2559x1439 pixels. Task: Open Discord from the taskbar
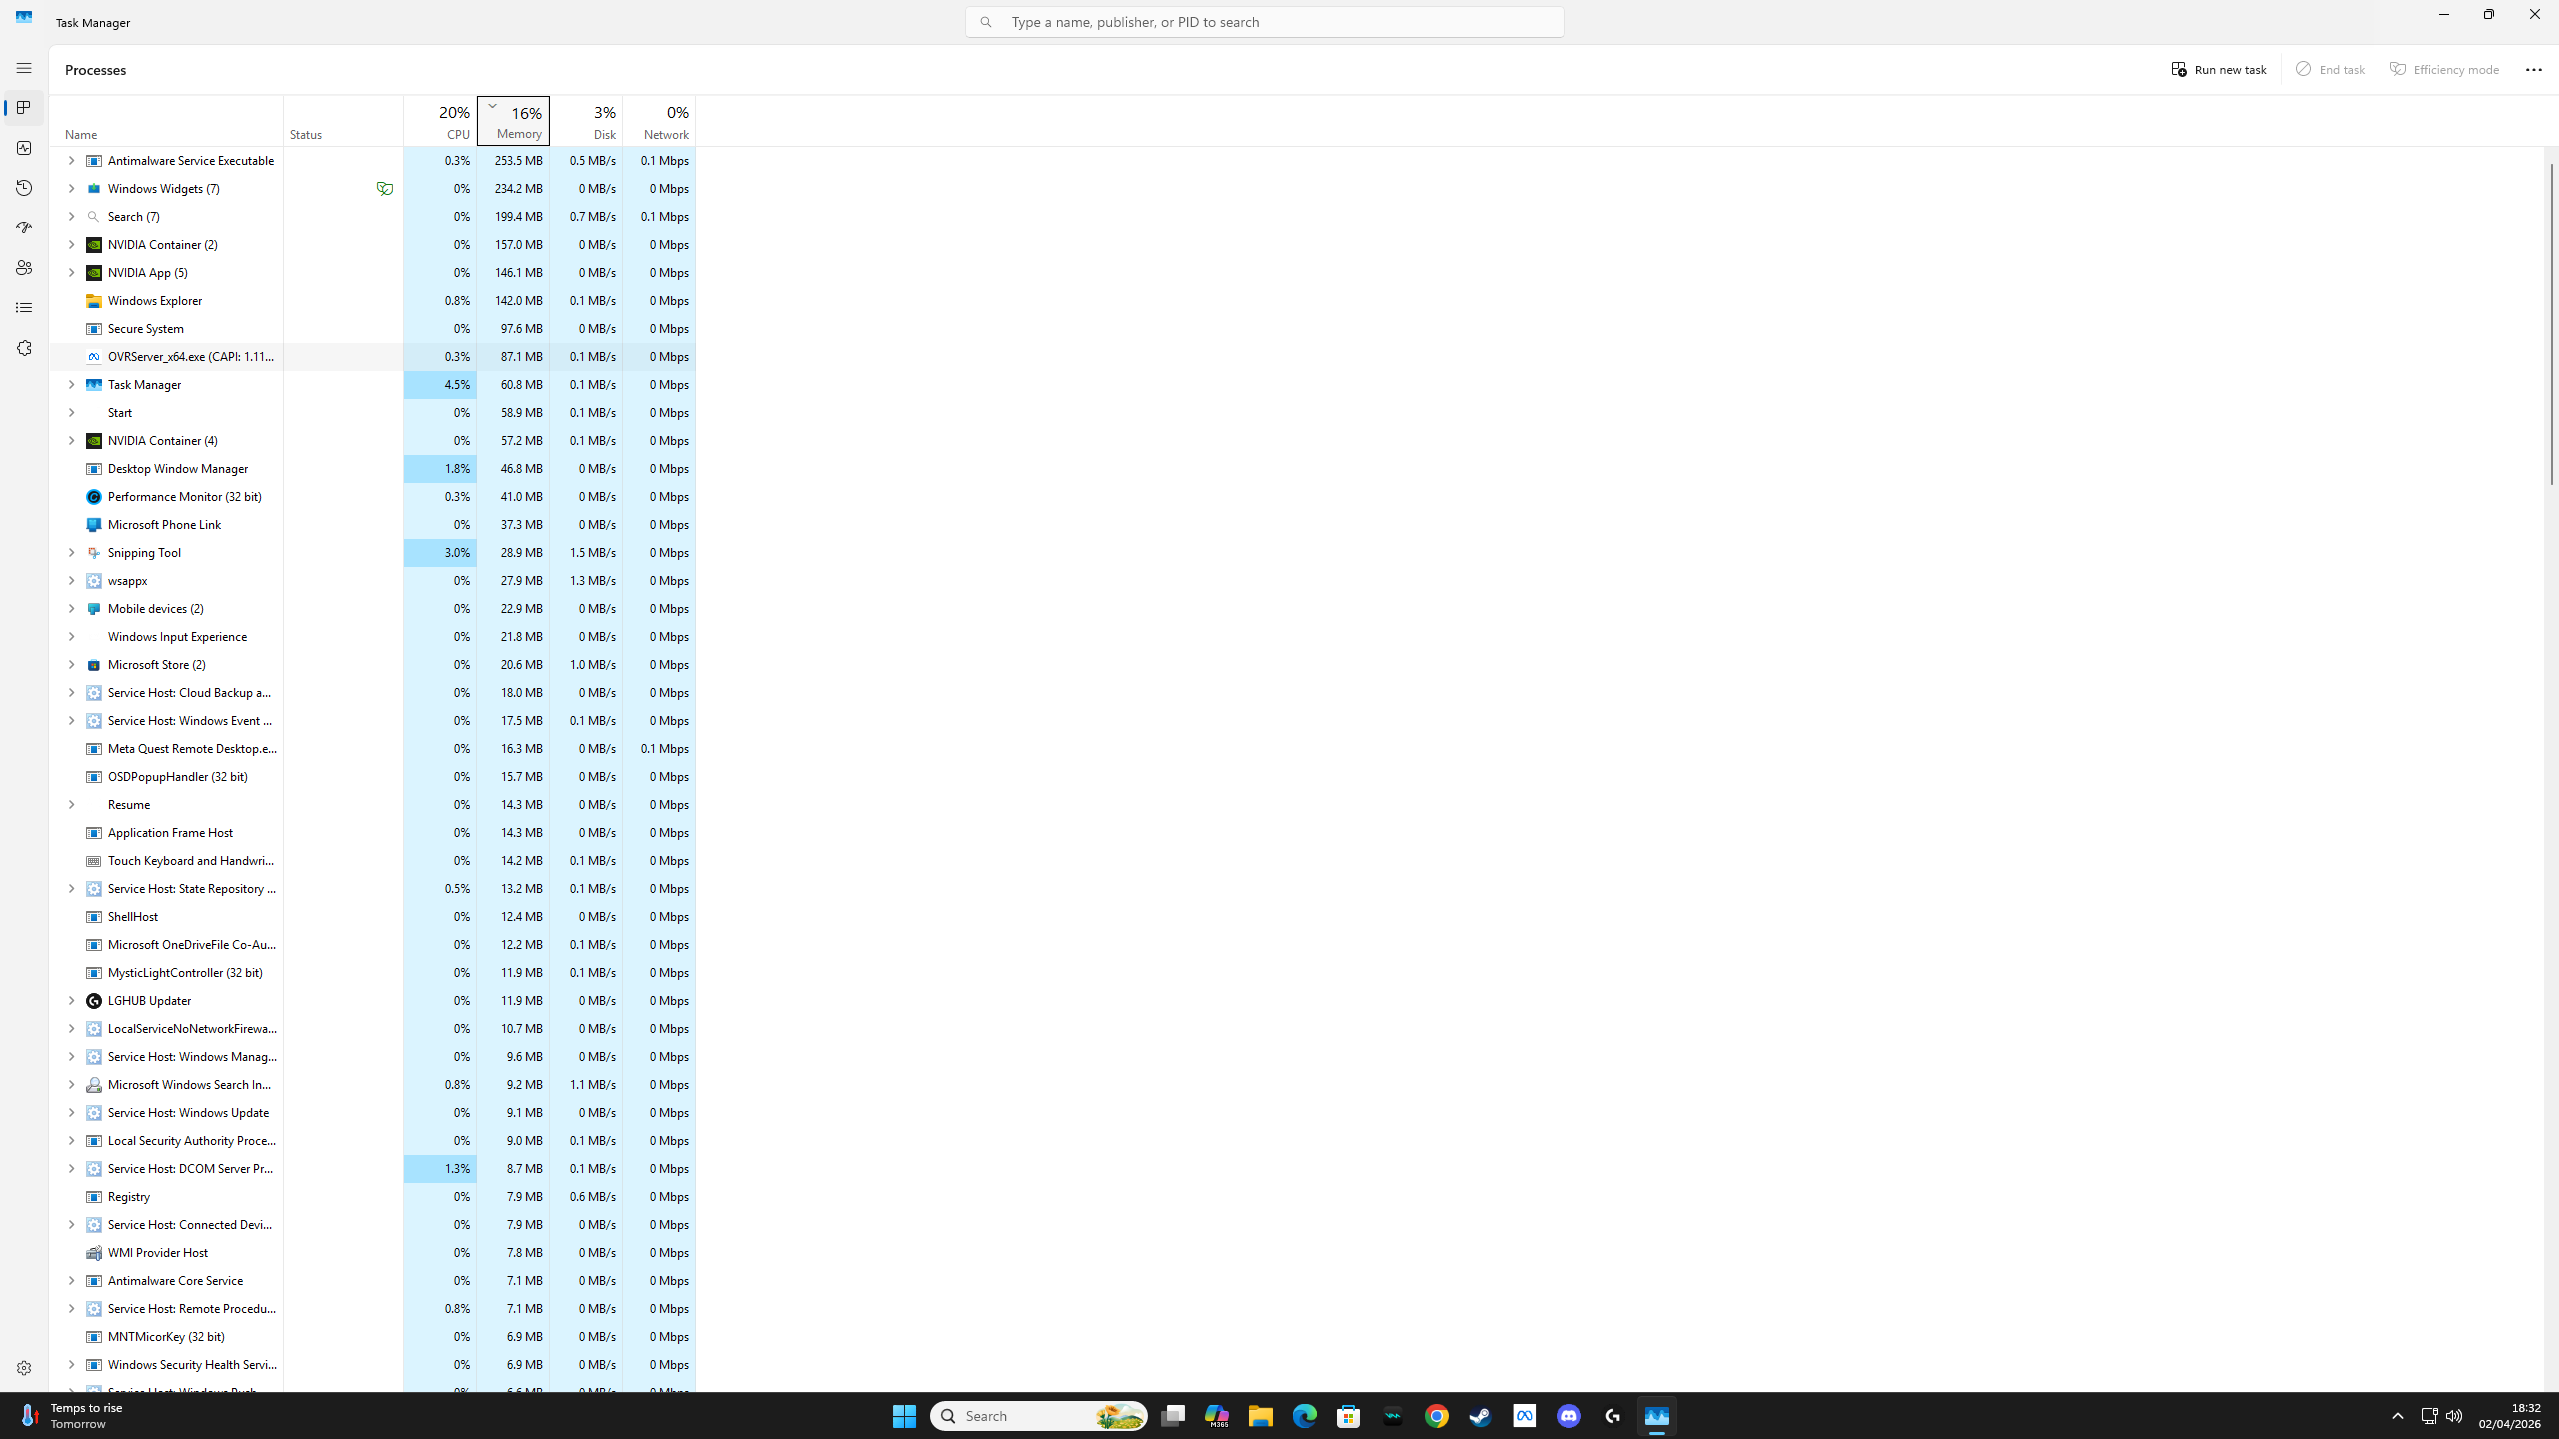(x=1569, y=1415)
